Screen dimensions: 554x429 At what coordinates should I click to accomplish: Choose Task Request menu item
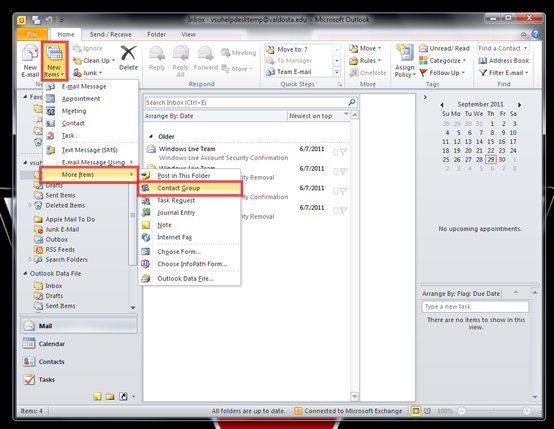(190, 200)
